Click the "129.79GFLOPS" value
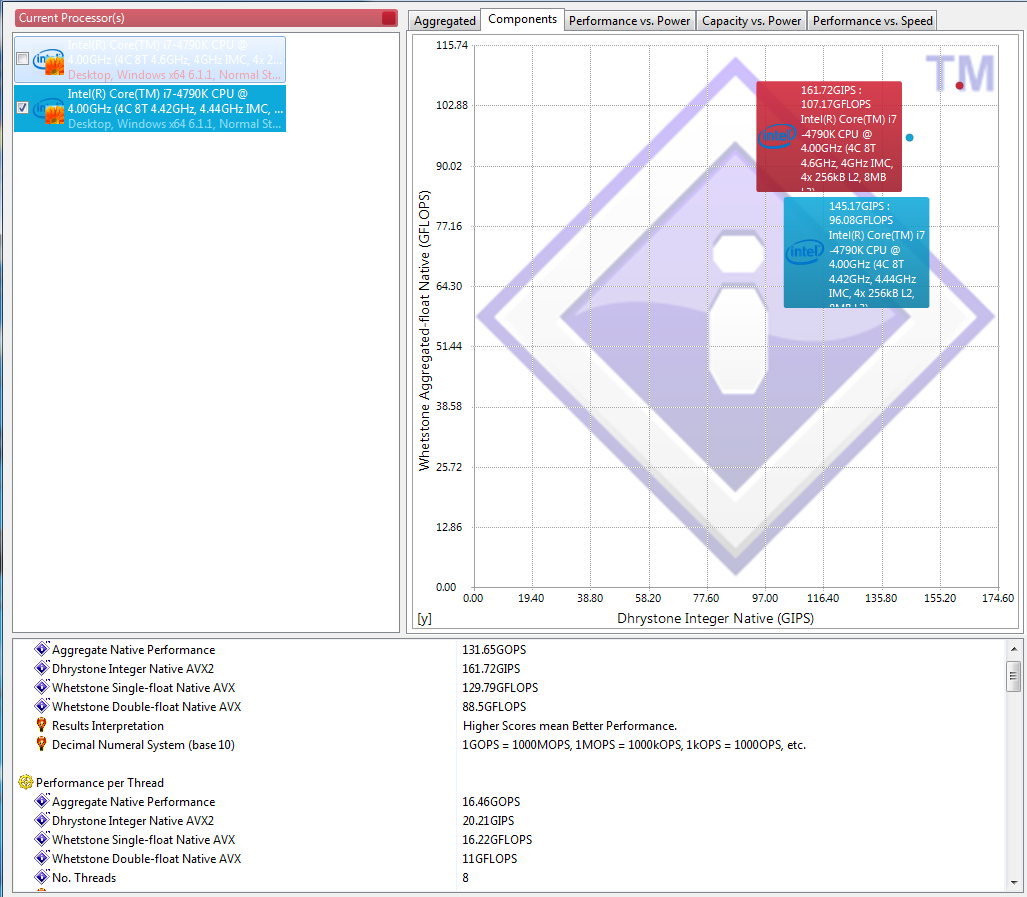 pyautogui.click(x=500, y=687)
